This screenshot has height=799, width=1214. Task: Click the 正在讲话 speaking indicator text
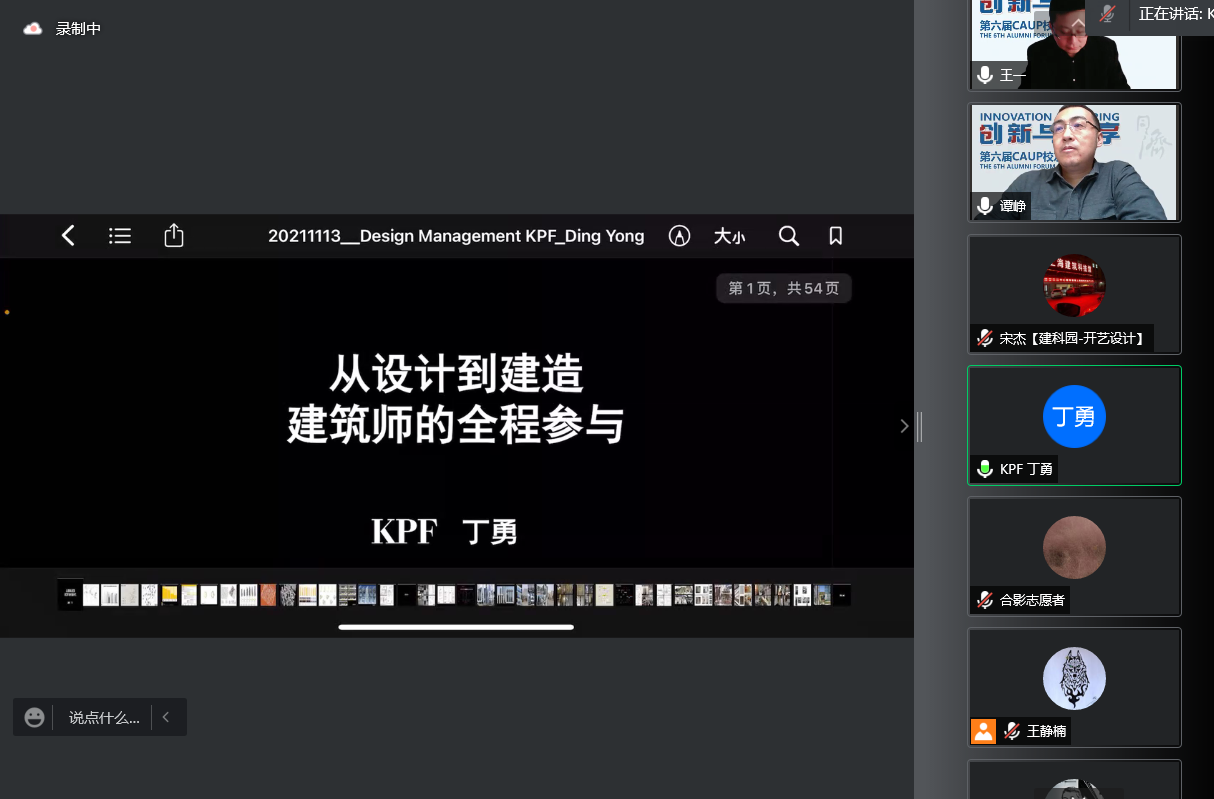[x=1175, y=14]
